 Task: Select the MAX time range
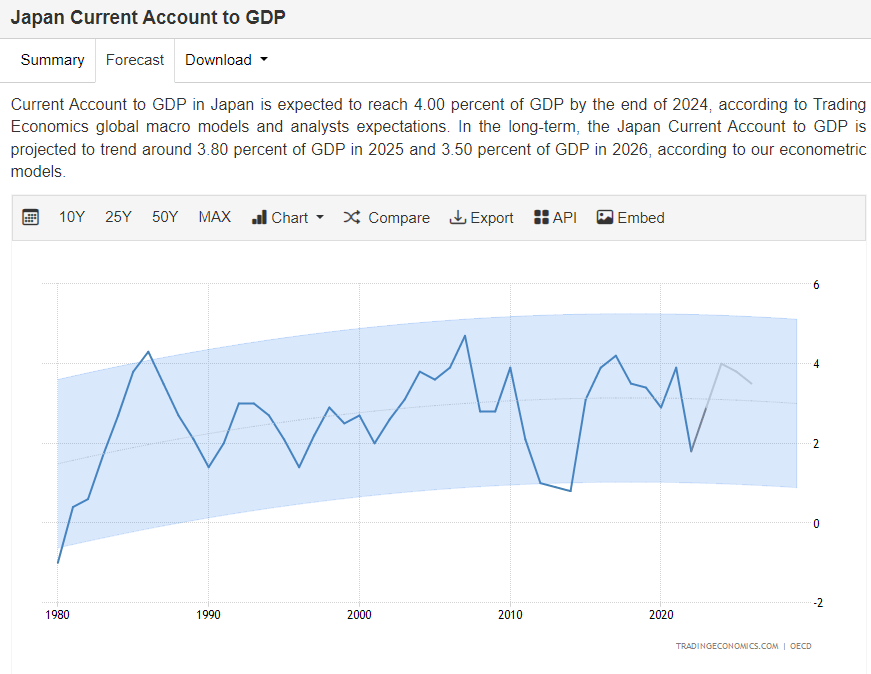point(214,217)
